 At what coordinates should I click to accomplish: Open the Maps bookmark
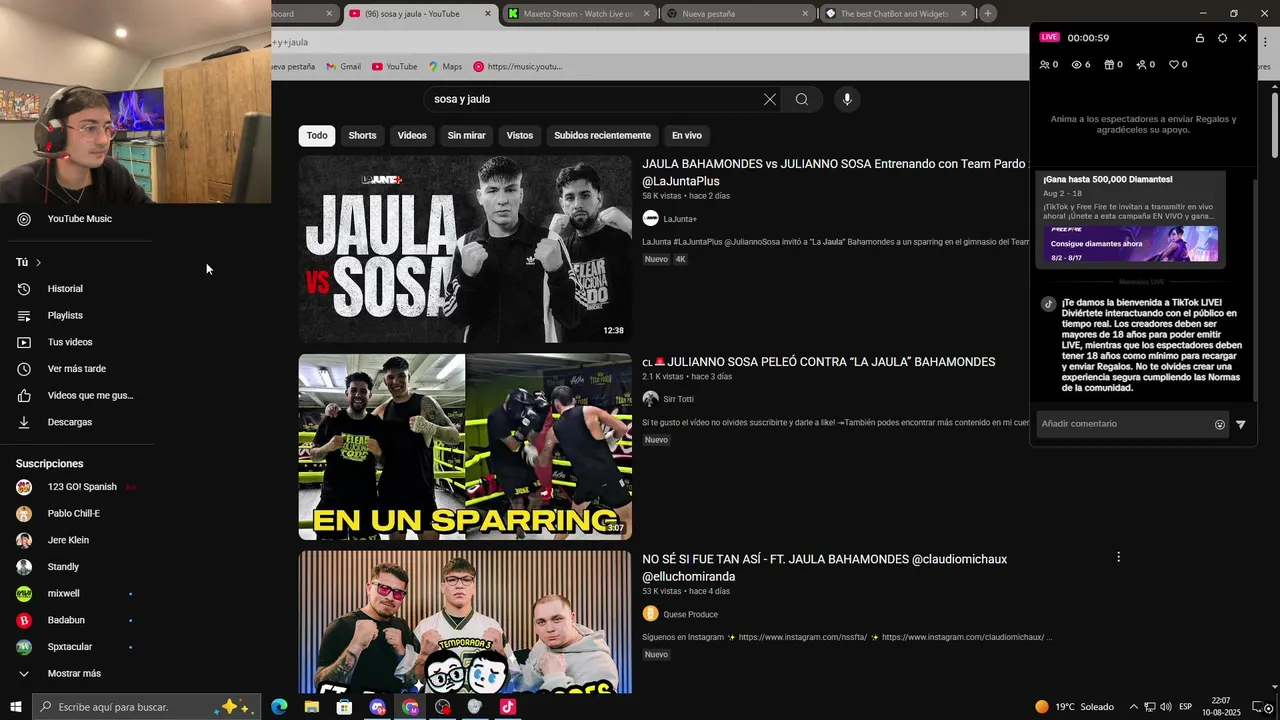pos(445,67)
